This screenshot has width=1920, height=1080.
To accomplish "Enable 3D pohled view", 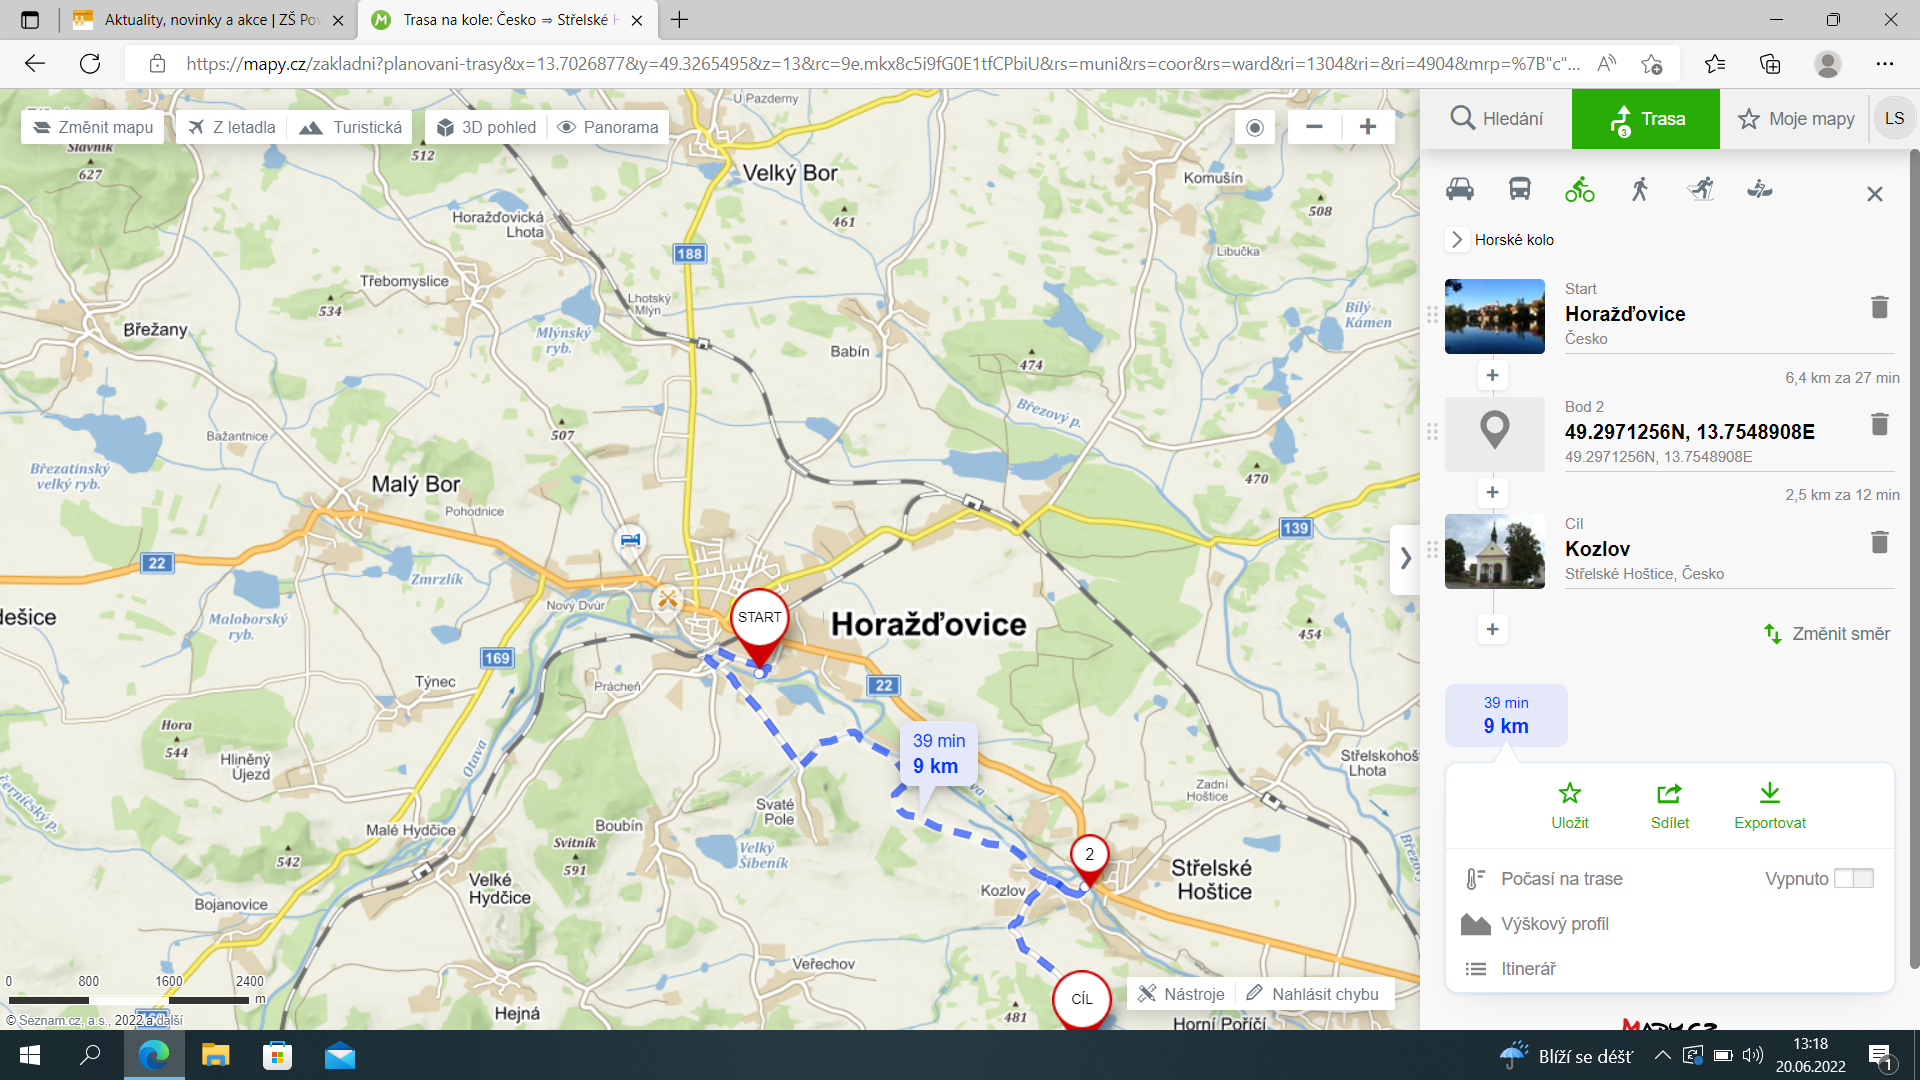I will pyautogui.click(x=486, y=127).
